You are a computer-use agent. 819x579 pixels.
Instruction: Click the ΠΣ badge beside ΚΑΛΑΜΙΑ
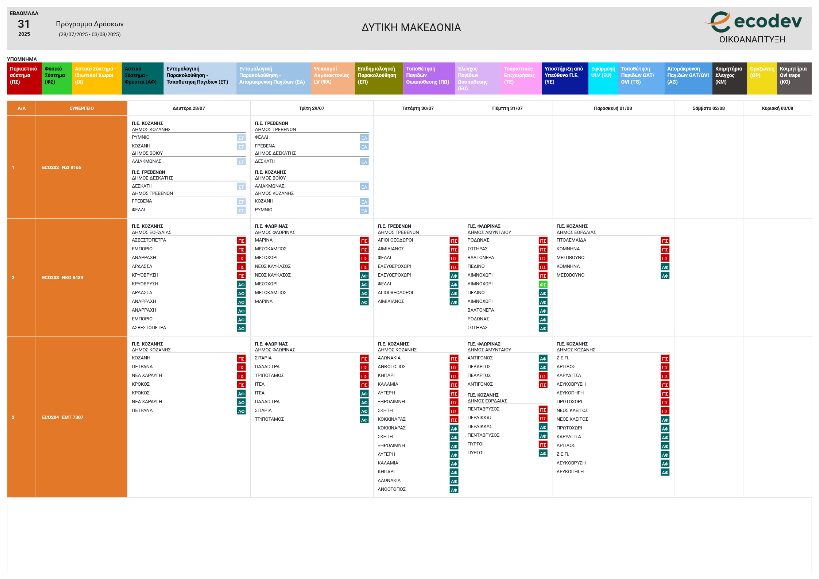tap(454, 385)
